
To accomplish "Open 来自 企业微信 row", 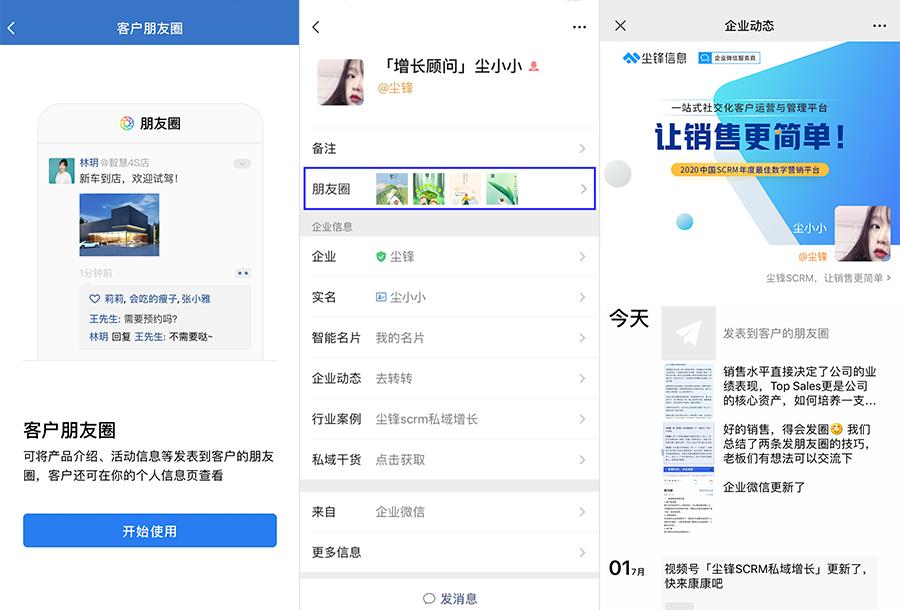I will point(449,511).
